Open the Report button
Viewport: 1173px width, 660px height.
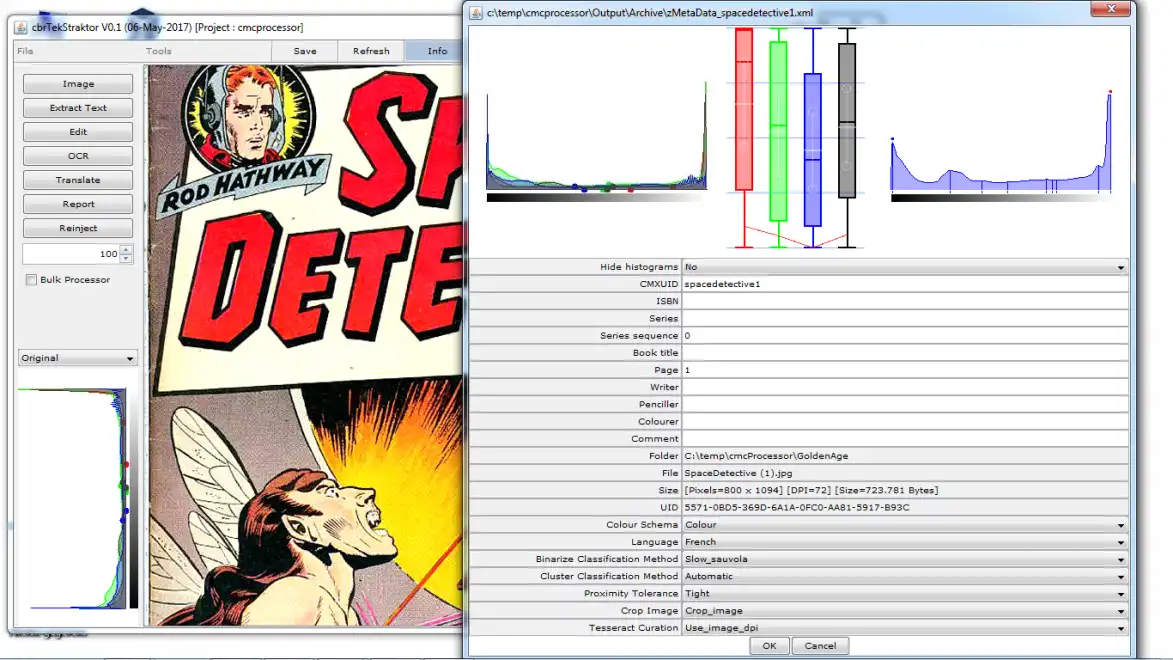click(78, 204)
